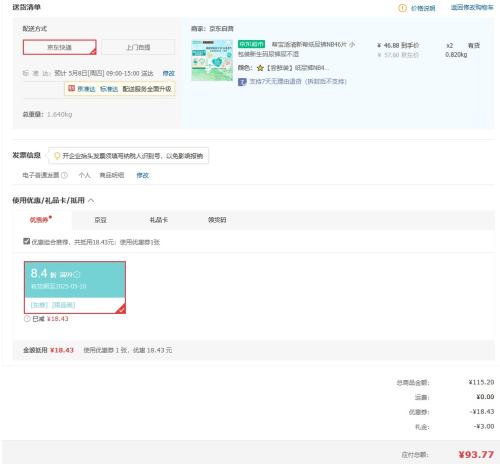500x464 pixels.
Task: Click the star icon beside 颜色
Action: click(x=260, y=68)
